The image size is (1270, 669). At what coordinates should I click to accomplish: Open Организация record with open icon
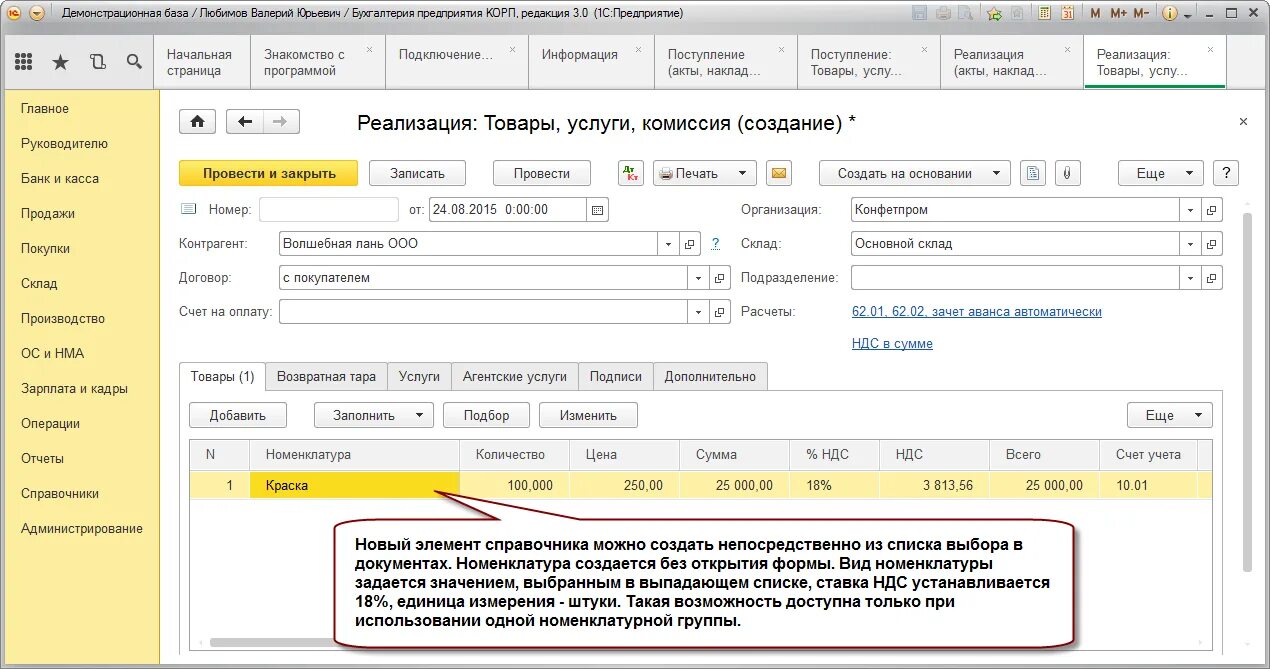point(1212,210)
